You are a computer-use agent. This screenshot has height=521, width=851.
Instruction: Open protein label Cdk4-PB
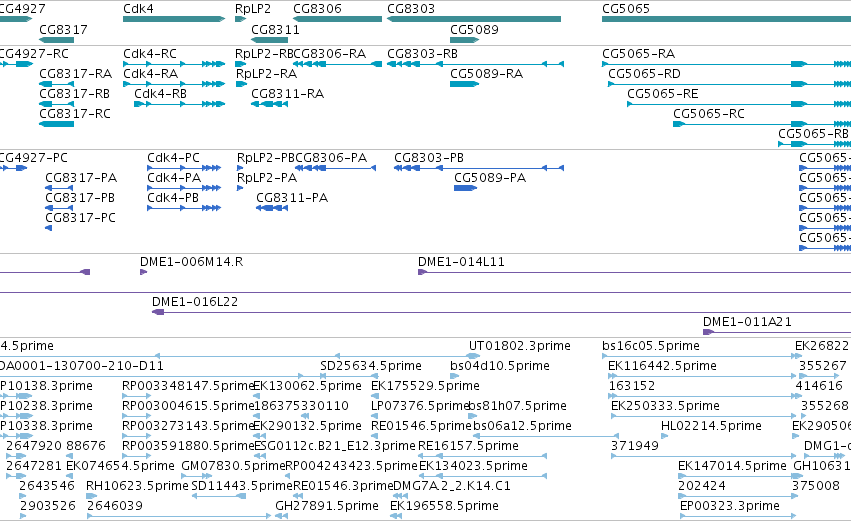pos(173,198)
